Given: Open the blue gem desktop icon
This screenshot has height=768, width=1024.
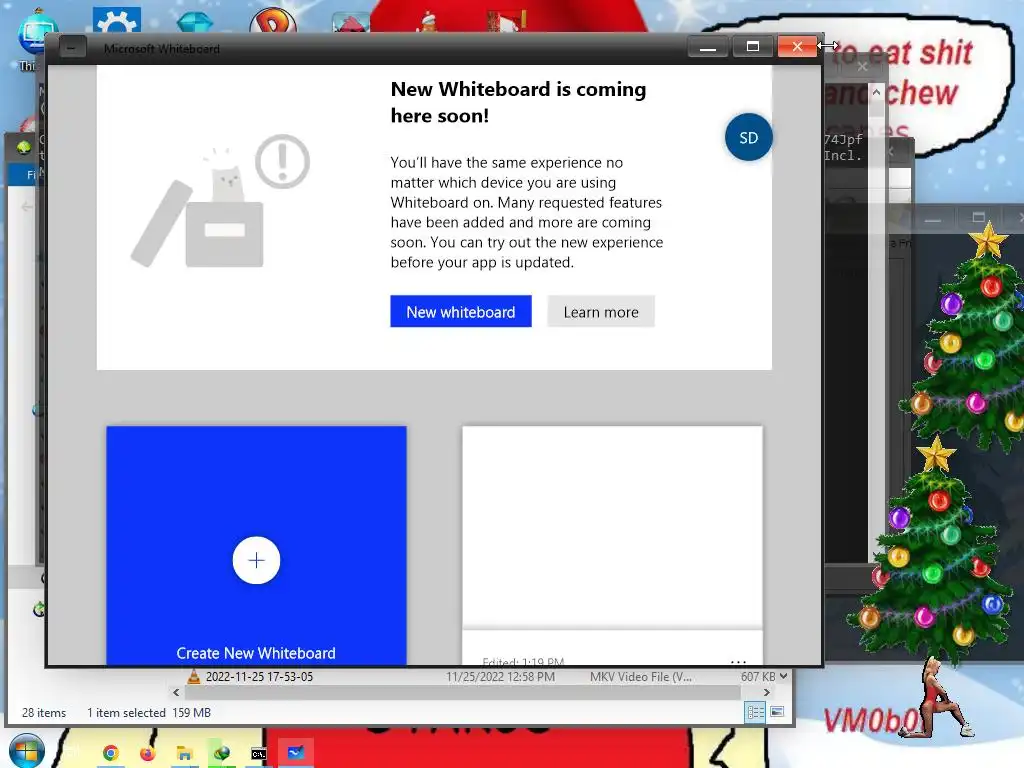Looking at the screenshot, I should [195, 21].
